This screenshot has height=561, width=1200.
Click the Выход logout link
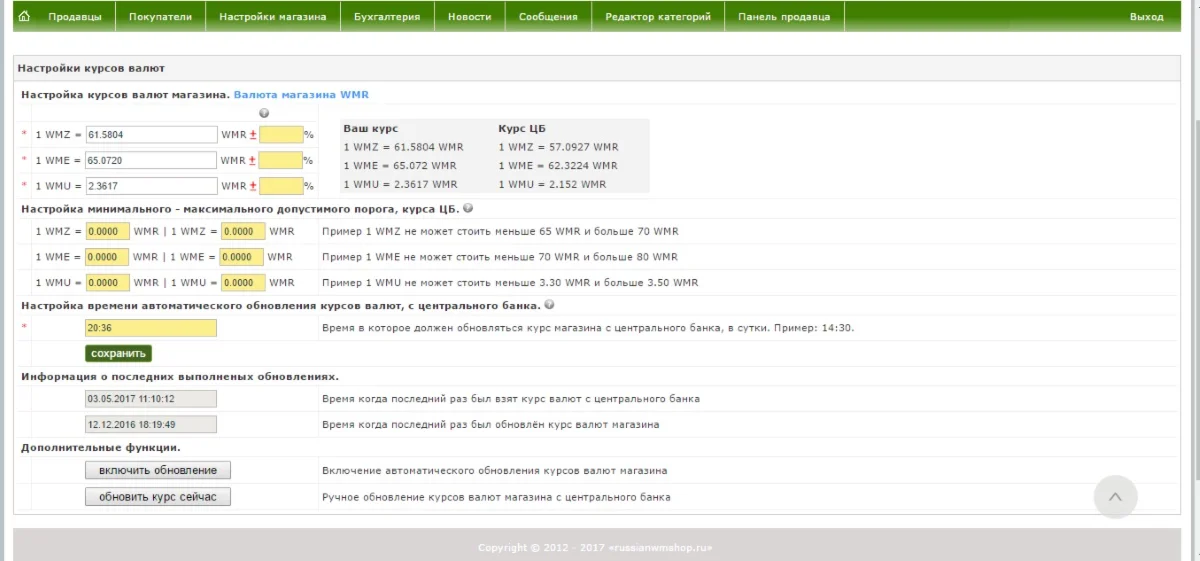[1146, 17]
